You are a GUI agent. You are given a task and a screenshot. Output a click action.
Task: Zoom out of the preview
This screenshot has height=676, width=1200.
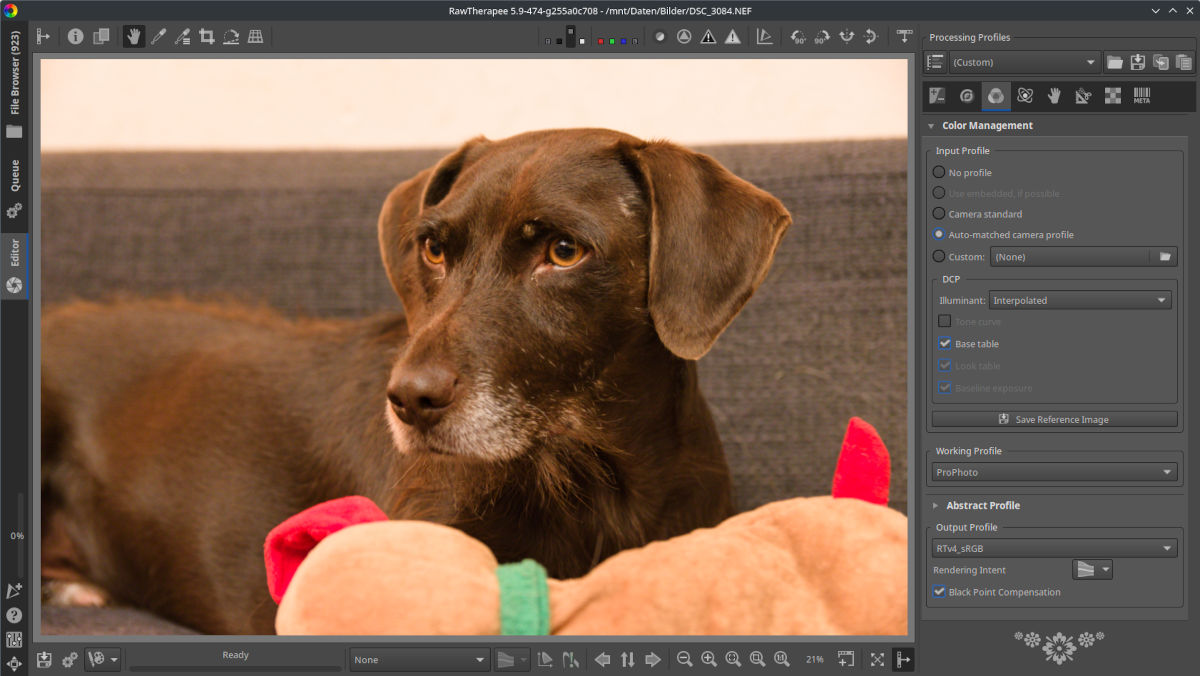tap(685, 659)
